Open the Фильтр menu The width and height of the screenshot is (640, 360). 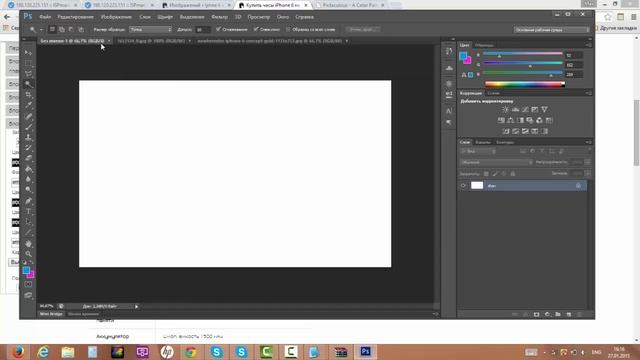click(x=220, y=17)
